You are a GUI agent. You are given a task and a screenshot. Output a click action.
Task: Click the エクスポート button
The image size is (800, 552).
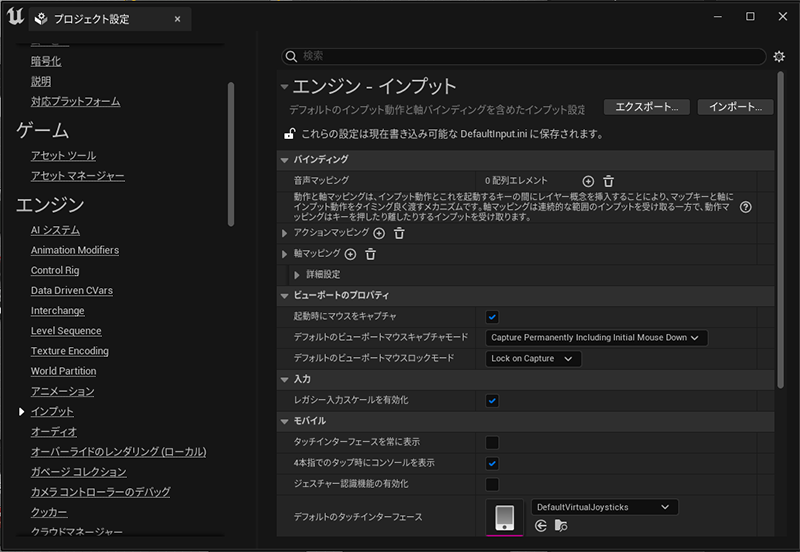[x=646, y=107]
